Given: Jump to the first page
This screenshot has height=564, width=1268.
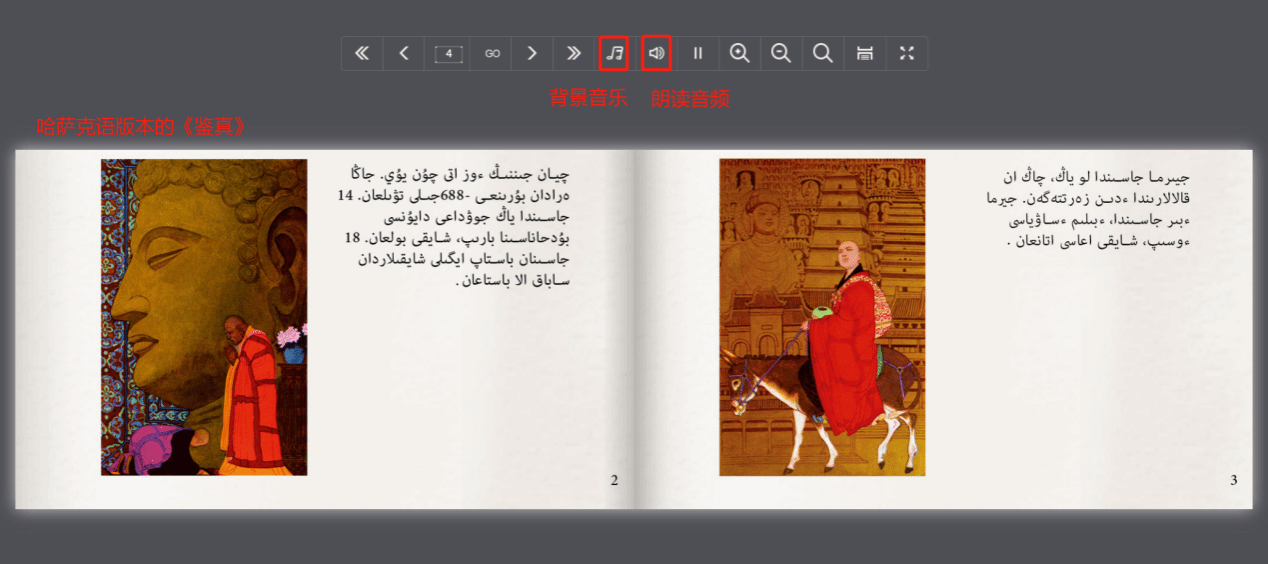Looking at the screenshot, I should 362,54.
